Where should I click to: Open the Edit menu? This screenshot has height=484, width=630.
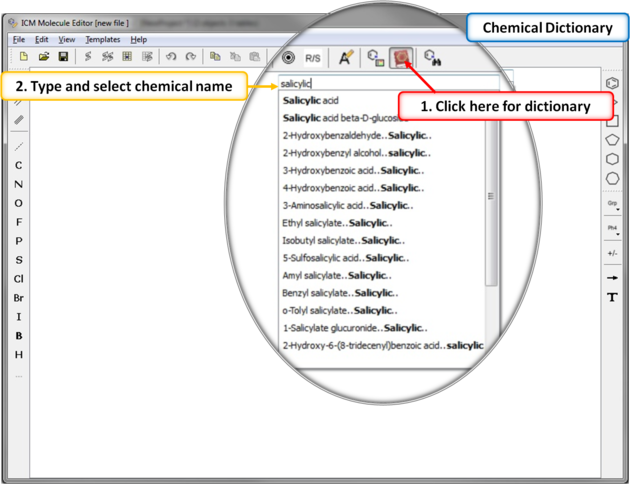(41, 39)
